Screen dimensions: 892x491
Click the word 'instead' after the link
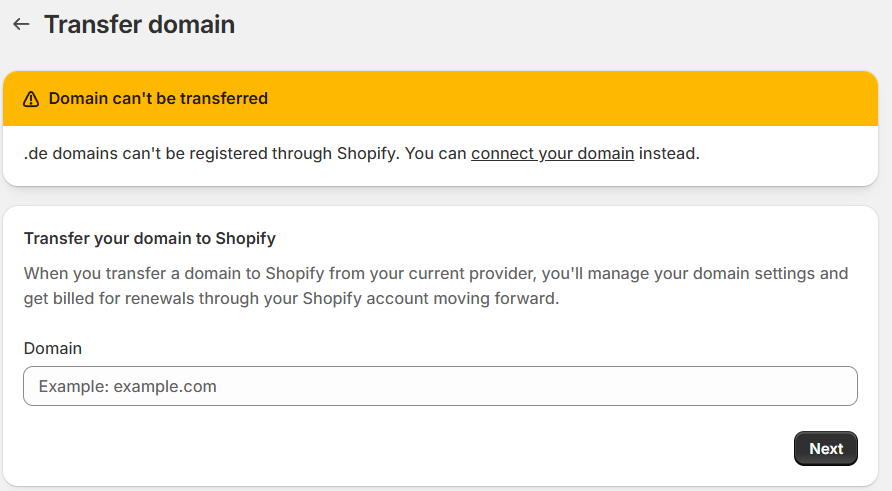667,154
